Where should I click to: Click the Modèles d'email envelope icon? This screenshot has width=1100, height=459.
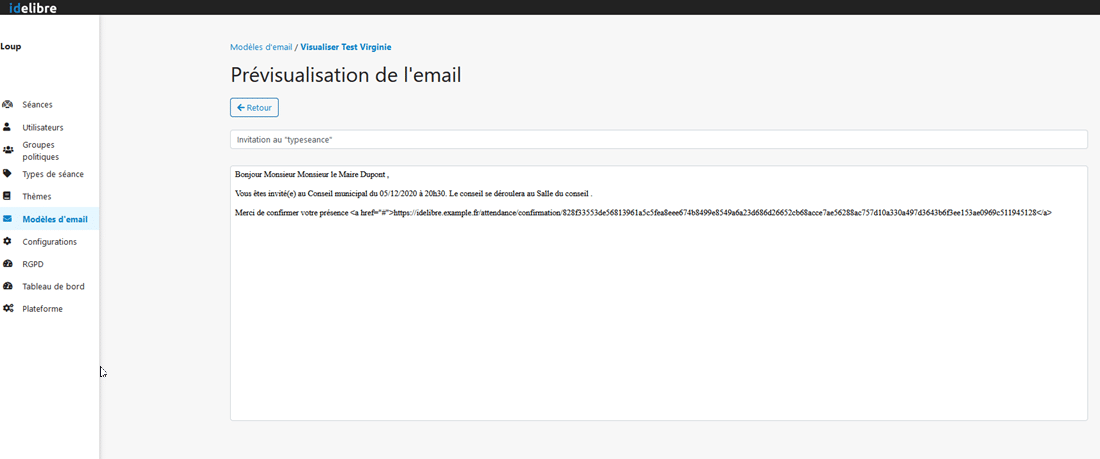coord(8,219)
